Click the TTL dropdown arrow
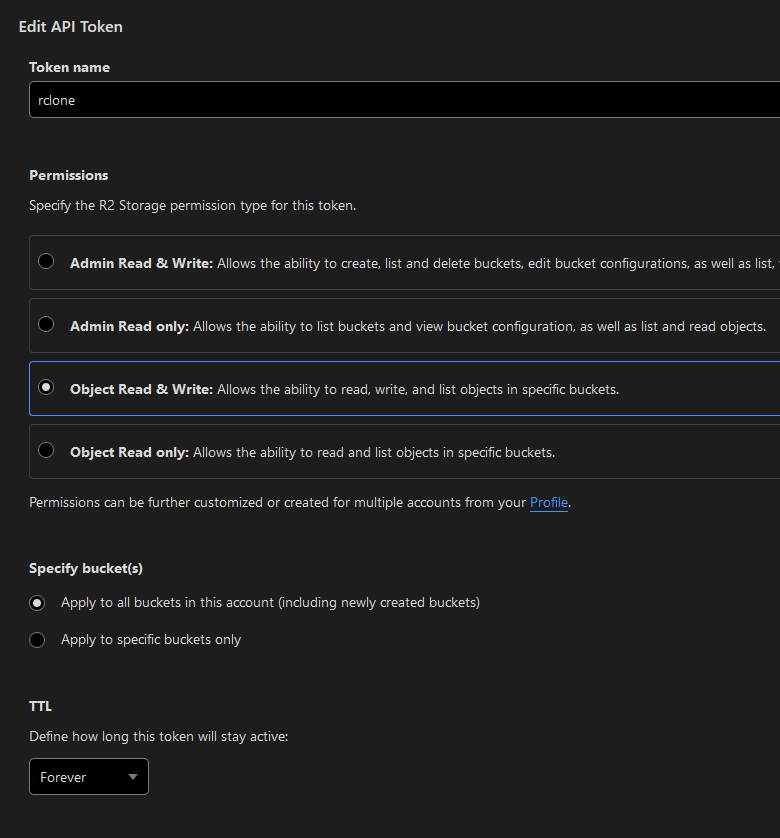780x838 pixels. (x=132, y=777)
